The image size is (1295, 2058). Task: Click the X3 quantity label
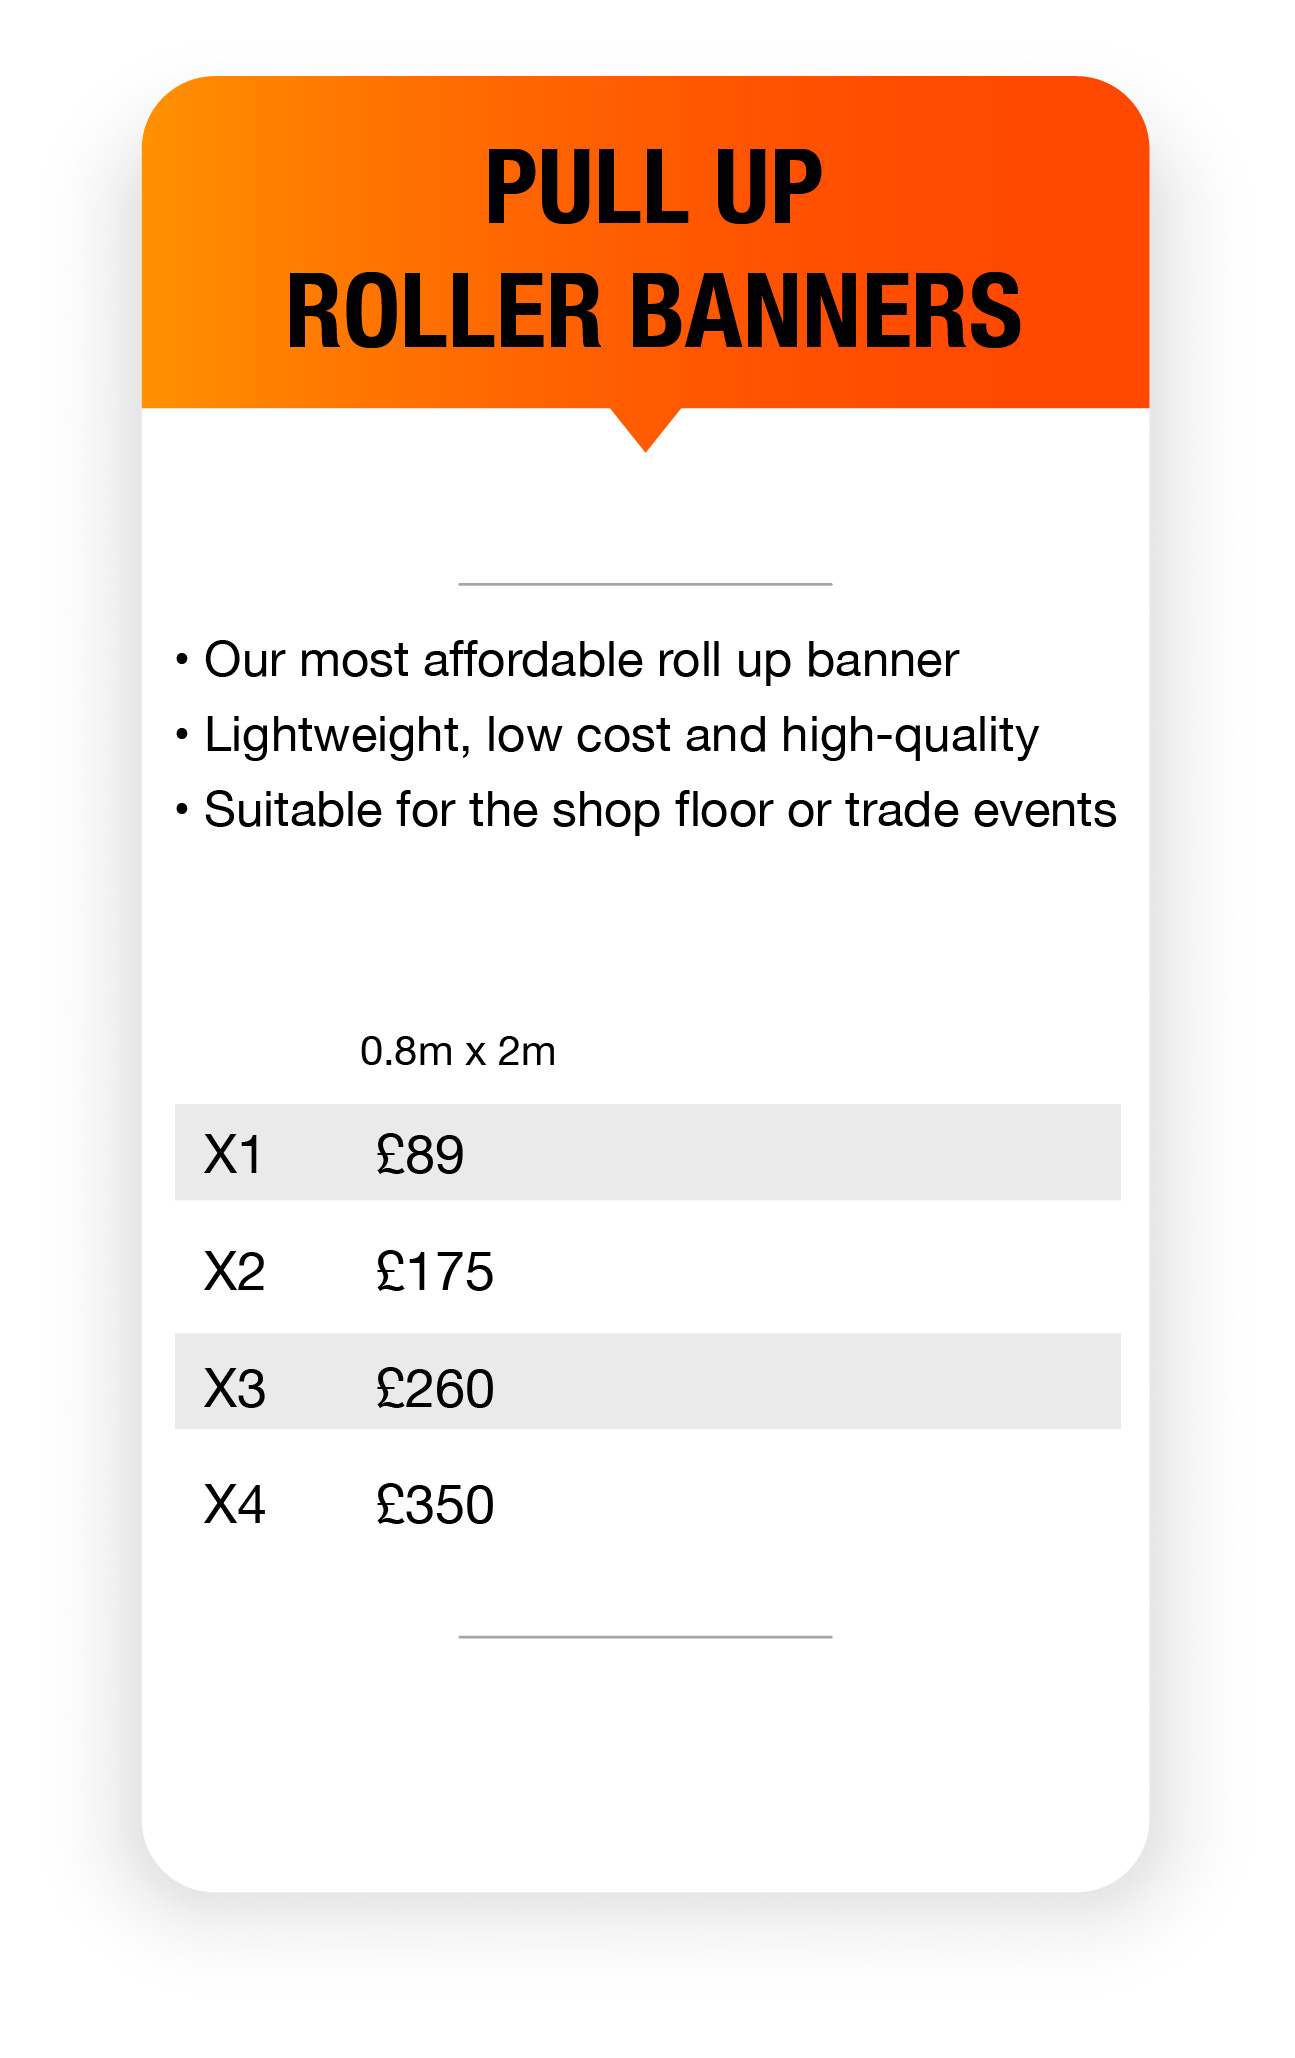click(x=235, y=1389)
